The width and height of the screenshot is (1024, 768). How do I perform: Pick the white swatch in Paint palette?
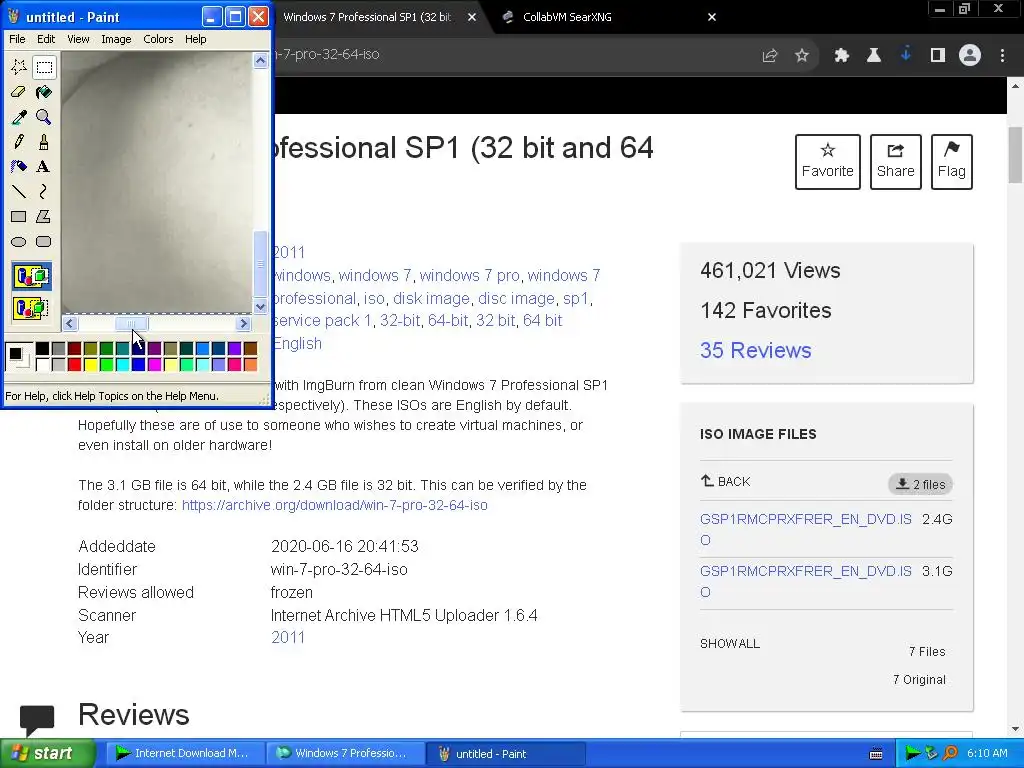tap(42, 364)
